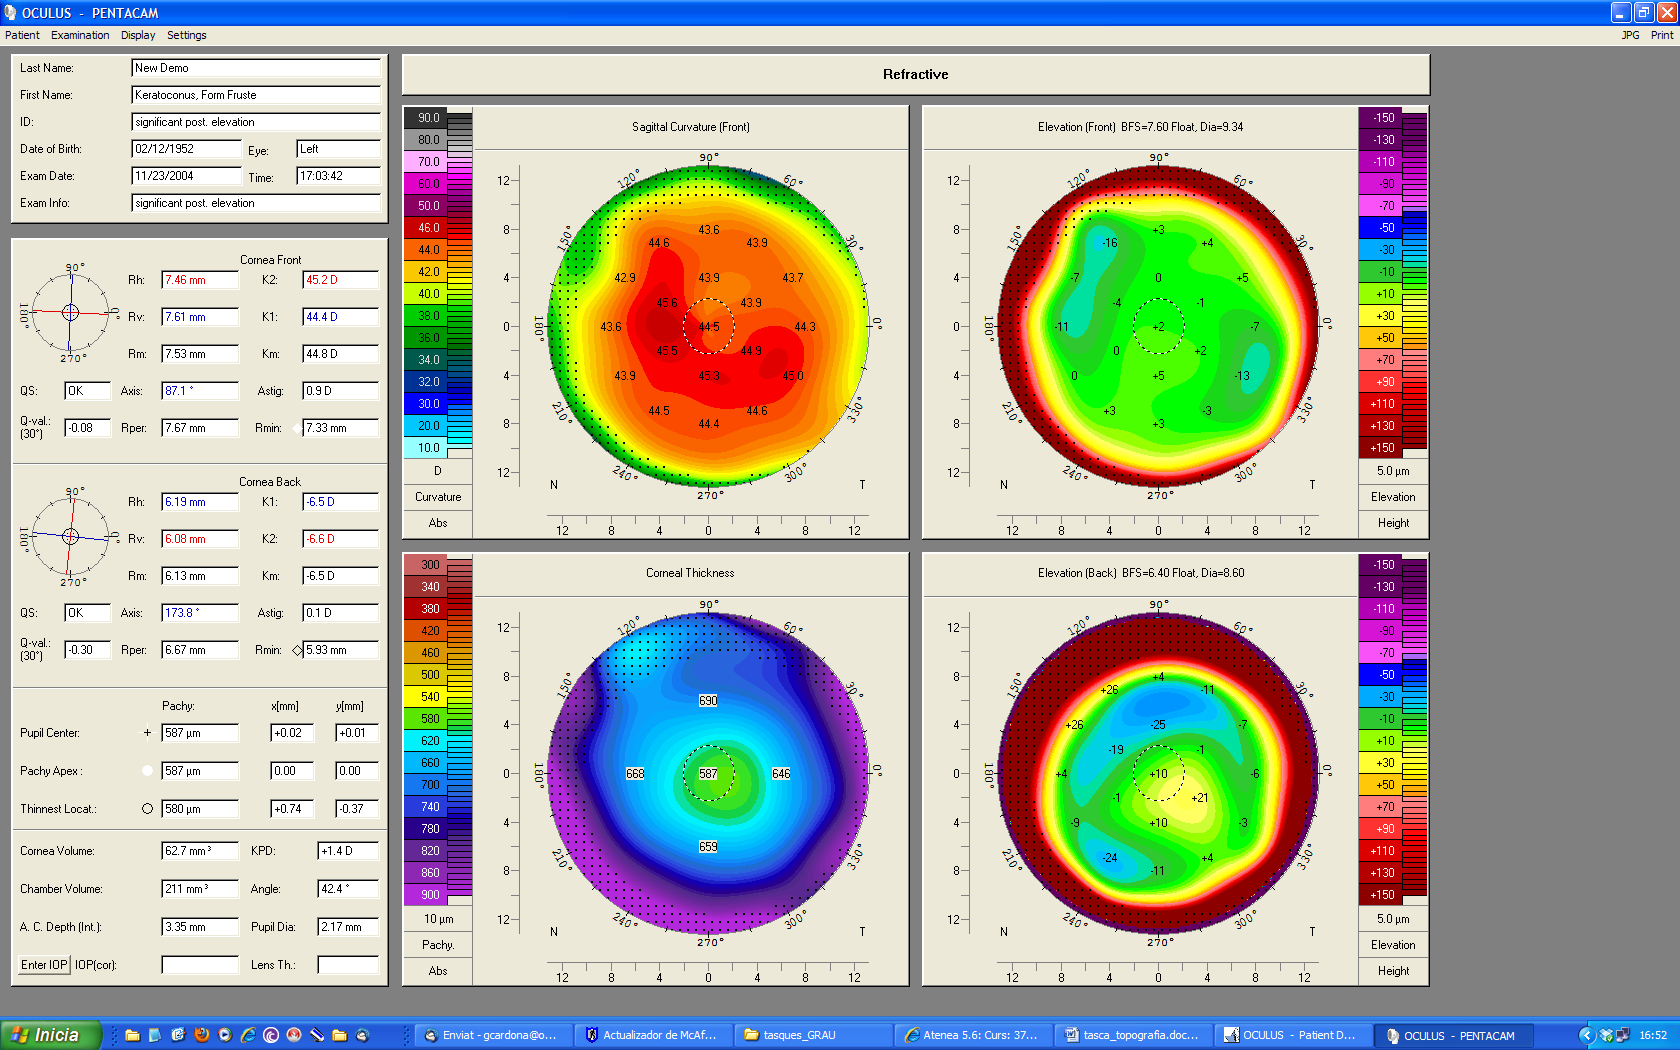Click the Exam Info field

tap(256, 203)
